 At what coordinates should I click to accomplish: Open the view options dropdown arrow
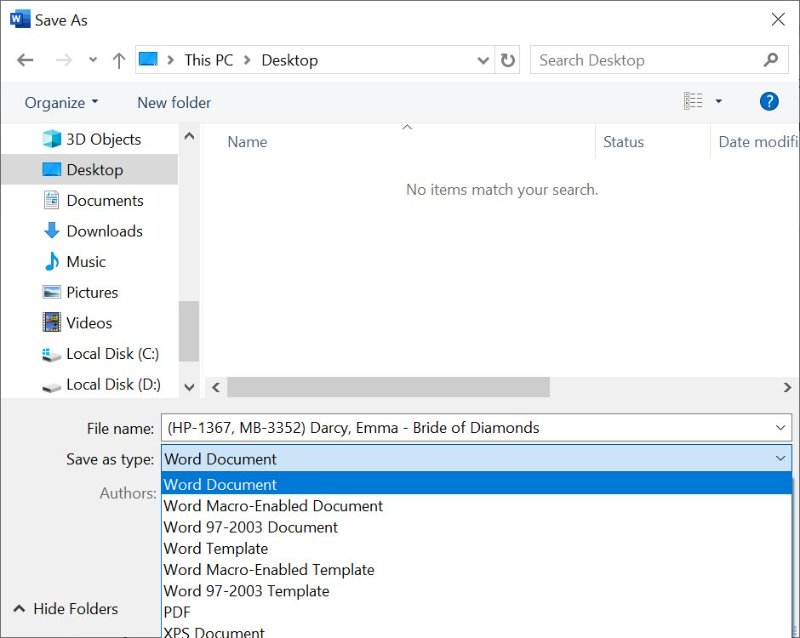pos(718,101)
